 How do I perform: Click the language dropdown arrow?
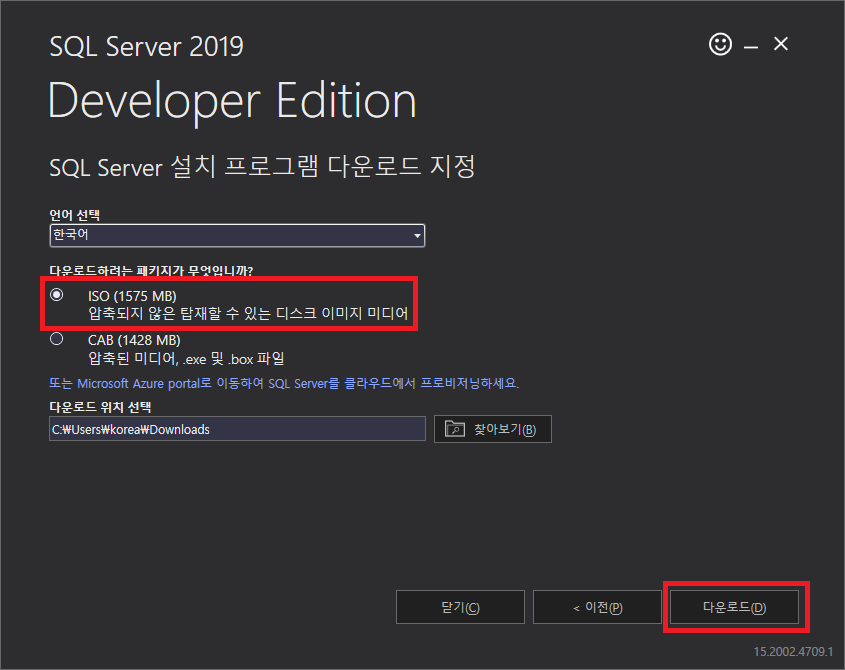point(417,236)
